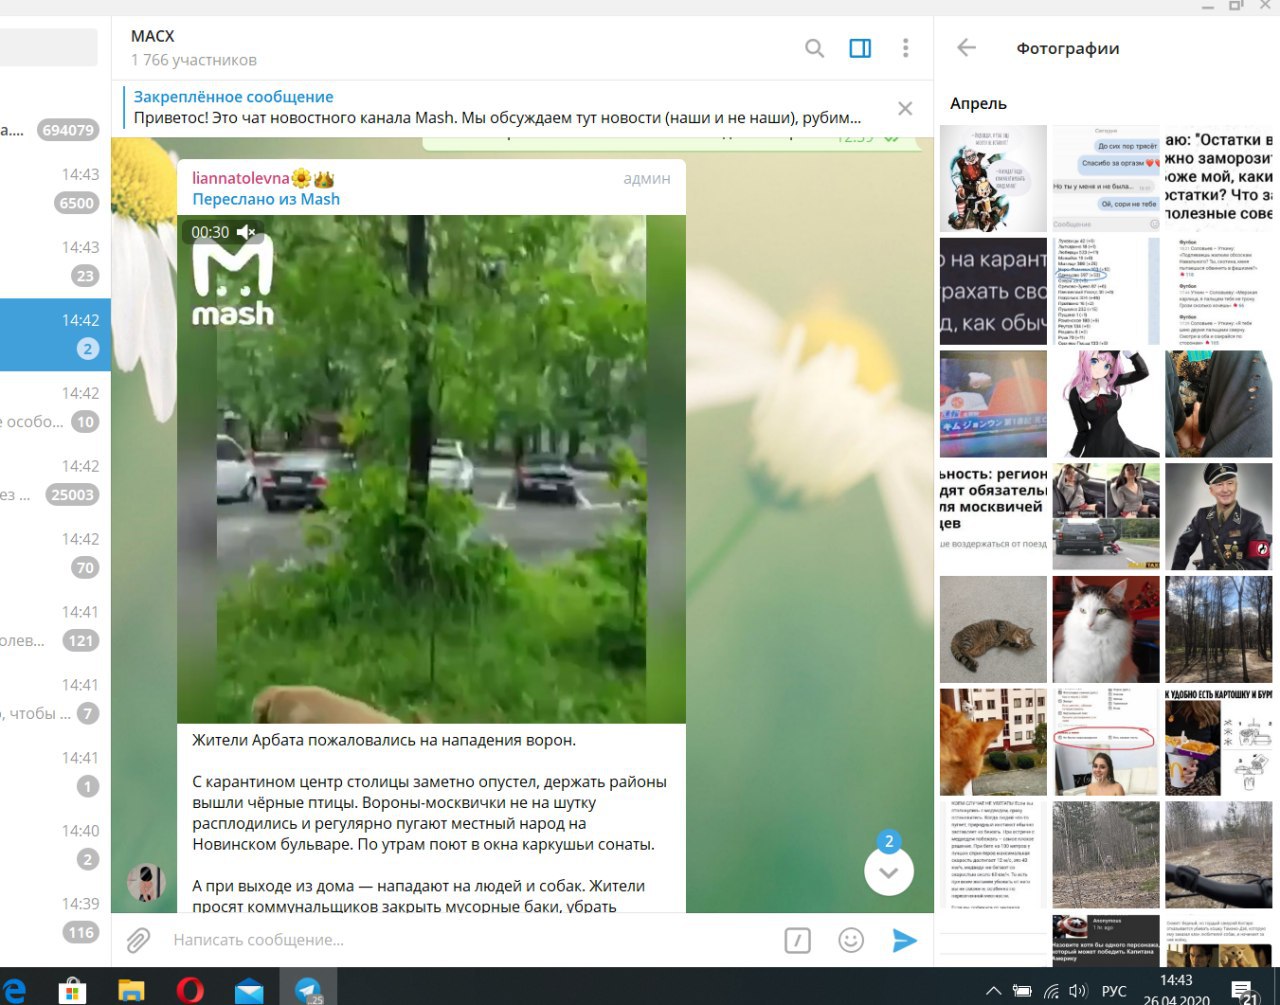This screenshot has width=1280, height=1005.
Task: Open the pinned message "Закреплённое сообщение"
Action: point(497,107)
